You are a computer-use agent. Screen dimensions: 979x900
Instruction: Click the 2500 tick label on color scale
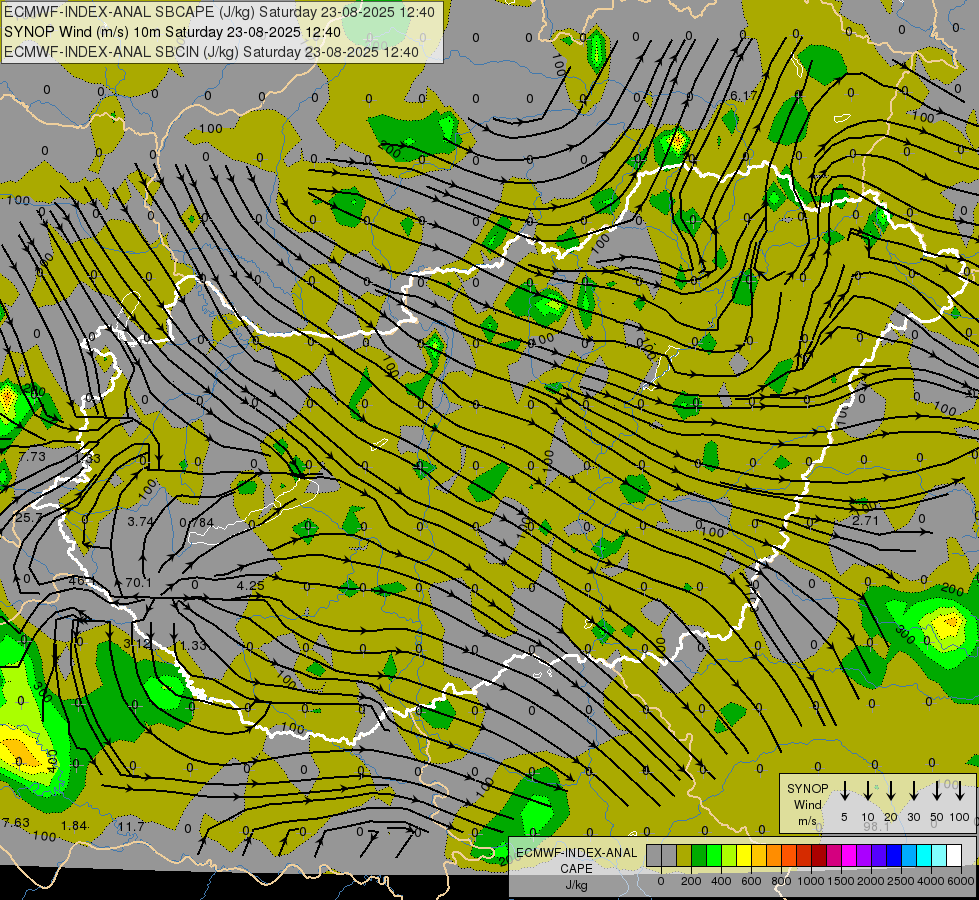click(x=901, y=881)
